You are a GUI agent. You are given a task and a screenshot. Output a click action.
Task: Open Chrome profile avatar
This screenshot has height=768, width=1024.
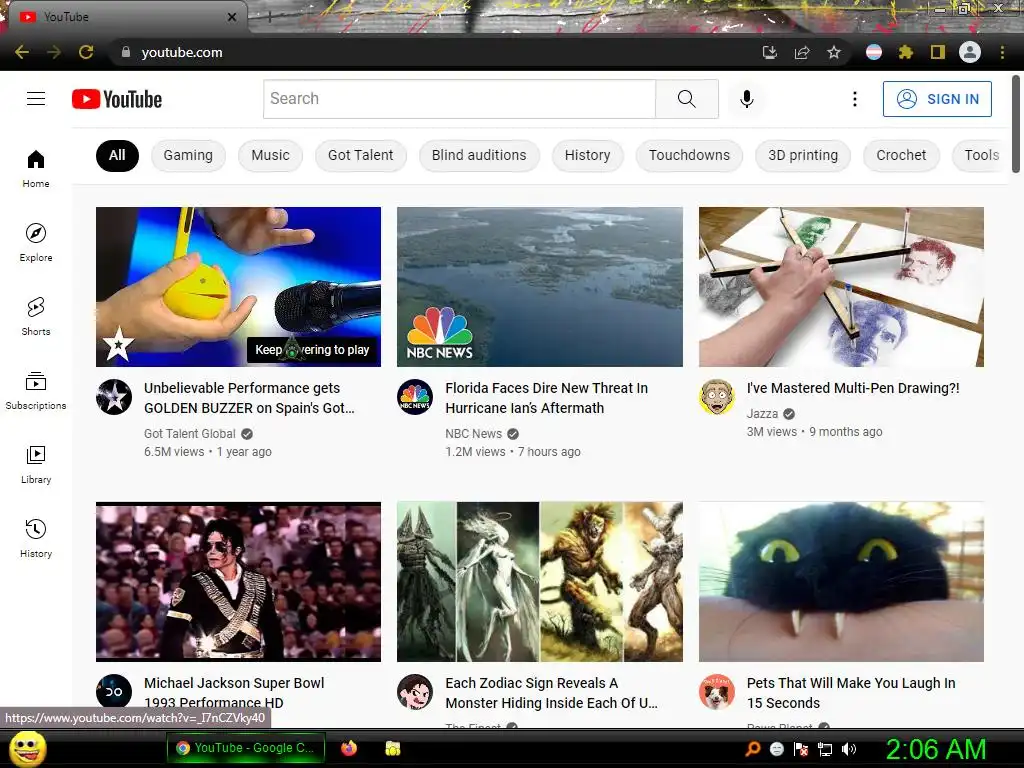click(970, 52)
